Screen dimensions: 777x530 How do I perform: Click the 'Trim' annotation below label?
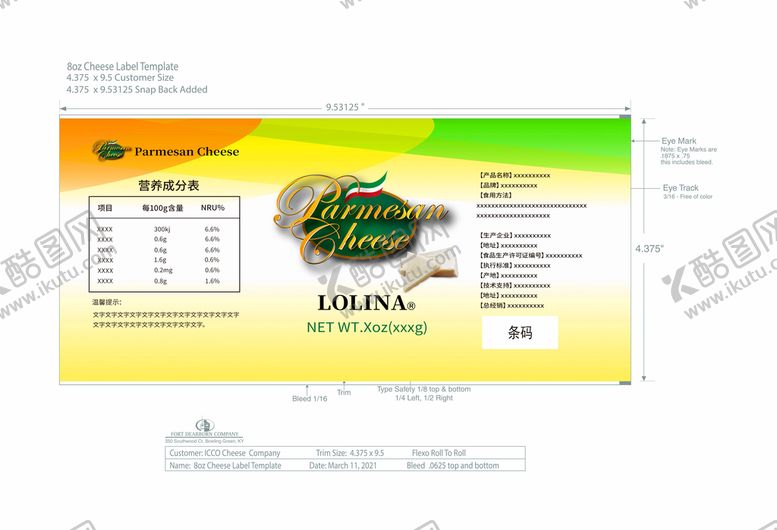(x=344, y=392)
